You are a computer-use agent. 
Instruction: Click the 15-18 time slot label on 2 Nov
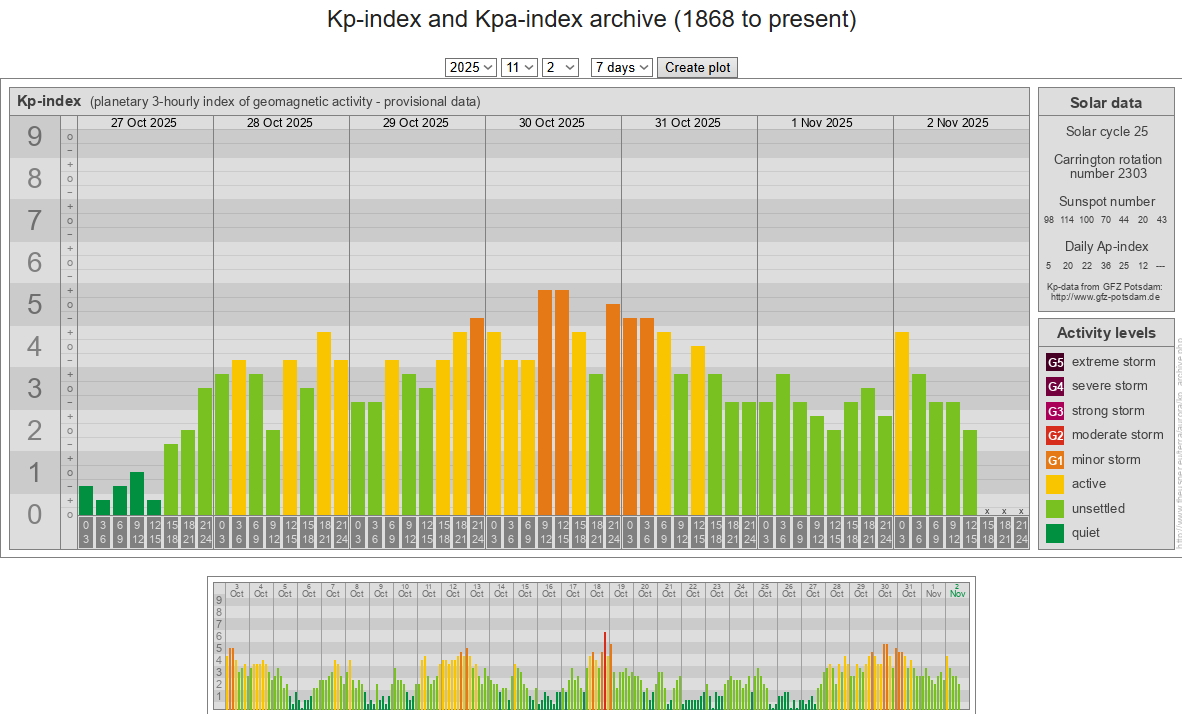[987, 532]
